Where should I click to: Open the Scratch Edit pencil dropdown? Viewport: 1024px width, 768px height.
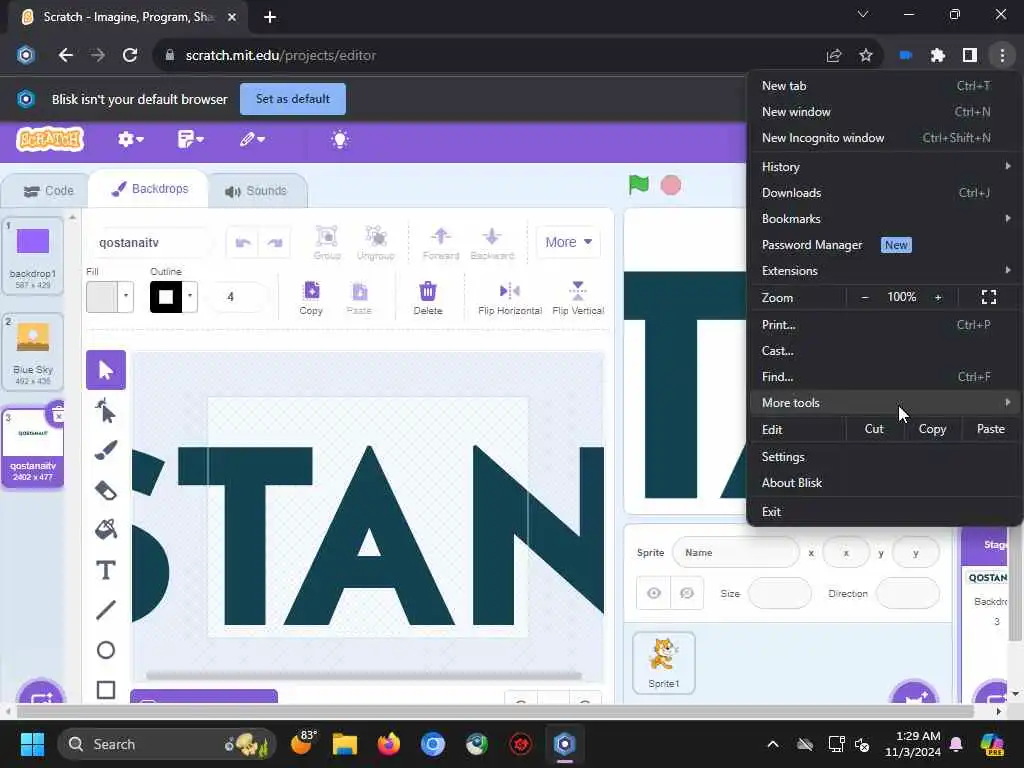click(251, 139)
